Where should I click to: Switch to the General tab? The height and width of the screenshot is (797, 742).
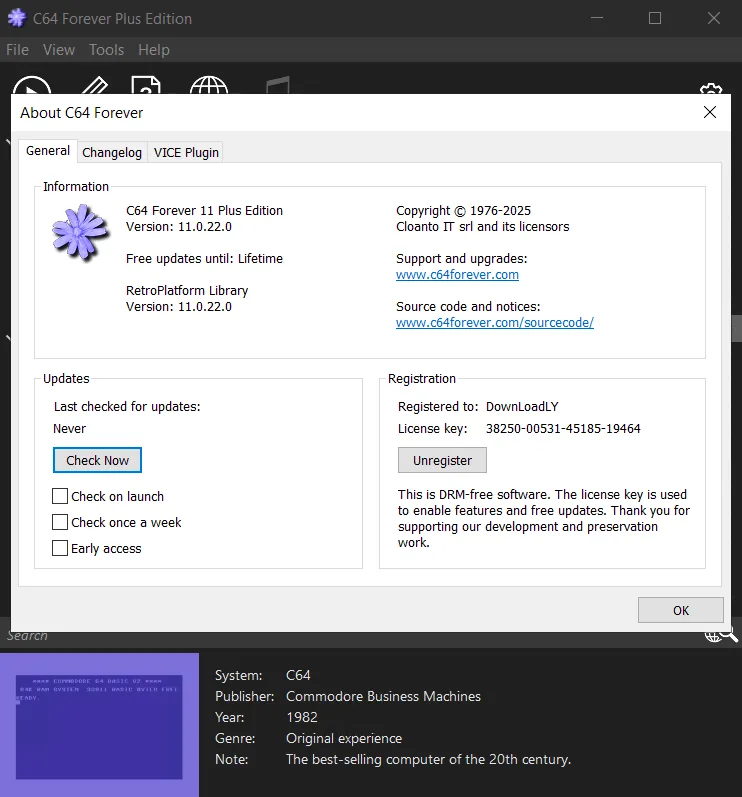(x=48, y=151)
